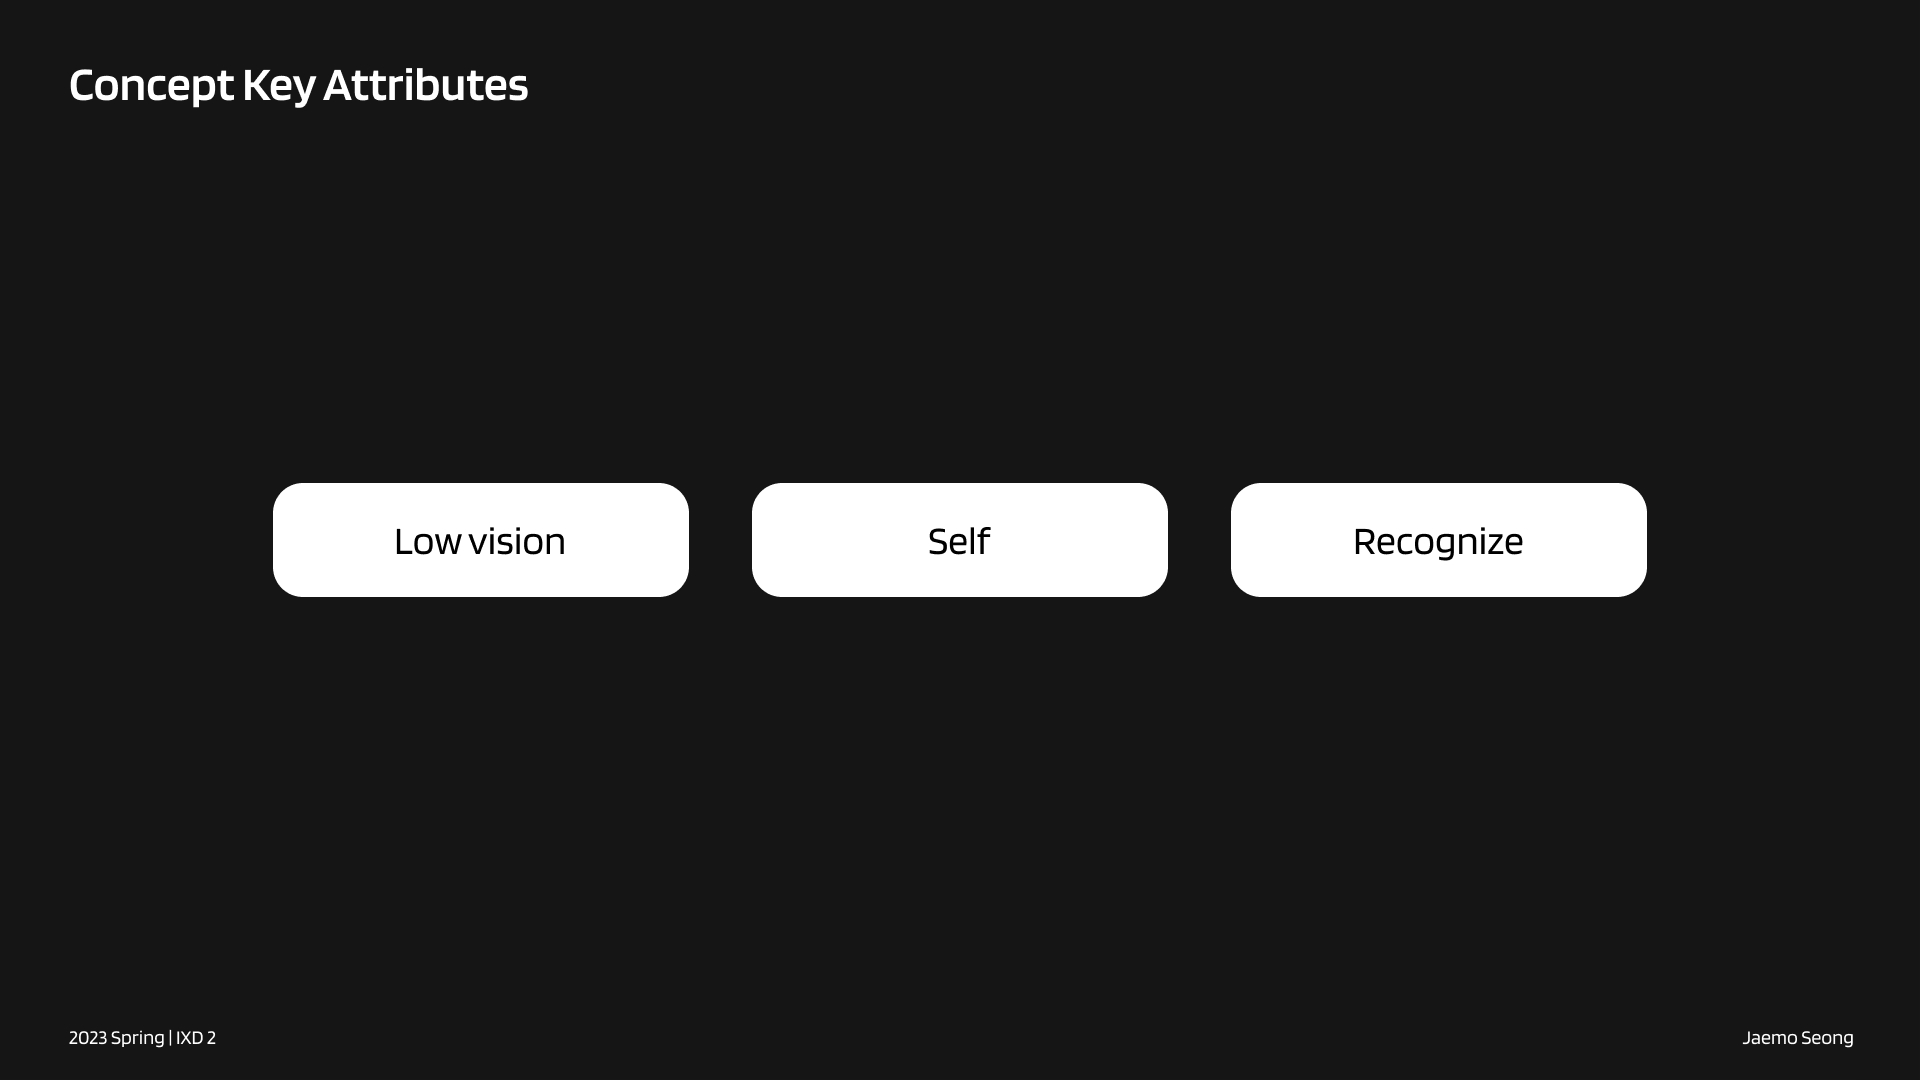Screen dimensions: 1920x1080
Task: Click the "Concept Key Attributes" slide title
Action: 298,85
